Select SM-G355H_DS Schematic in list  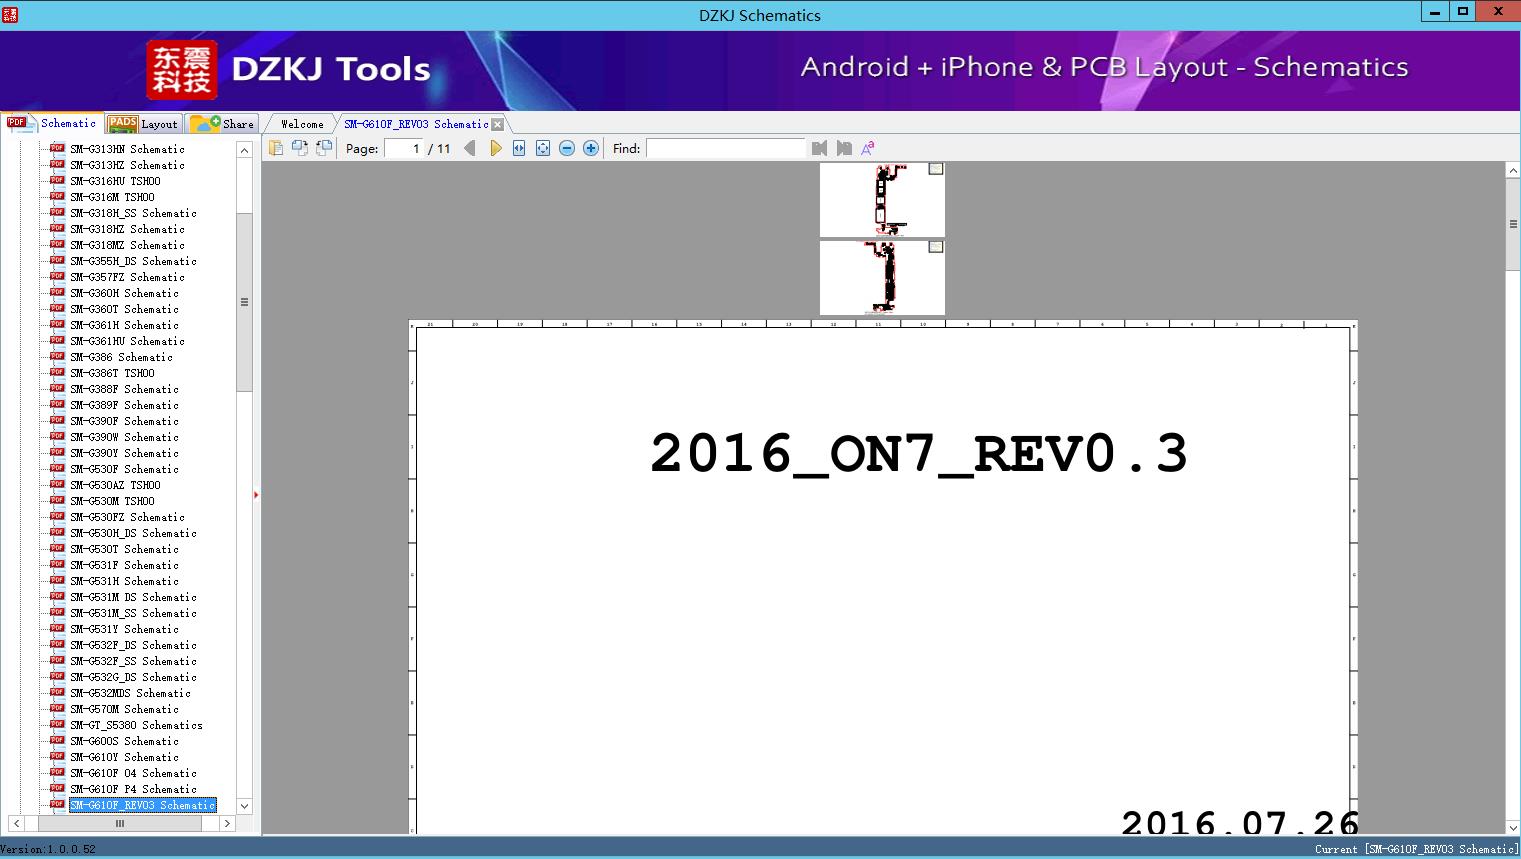tap(133, 261)
